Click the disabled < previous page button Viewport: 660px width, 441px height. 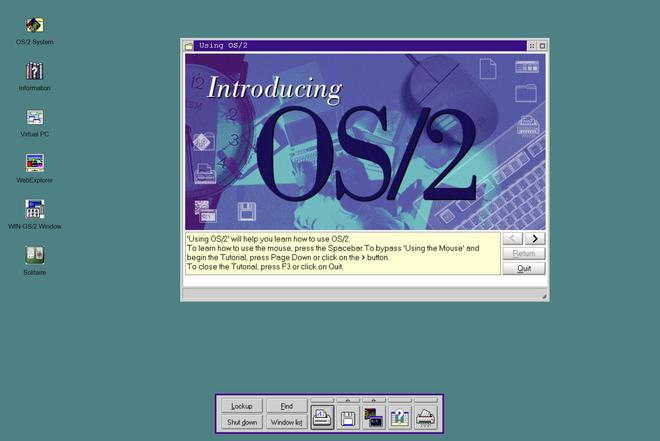click(x=513, y=239)
